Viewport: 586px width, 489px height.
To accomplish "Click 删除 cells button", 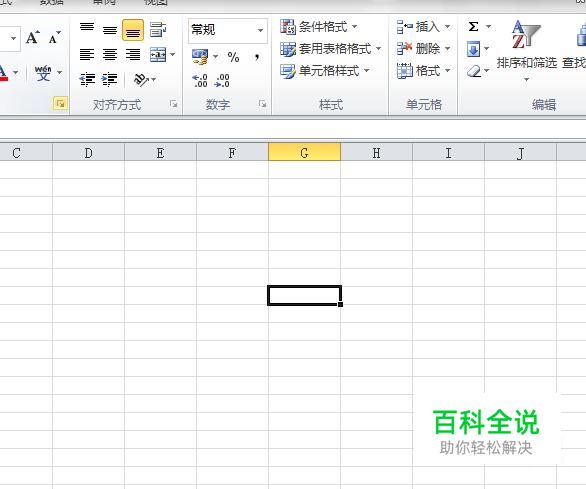I will 419,48.
